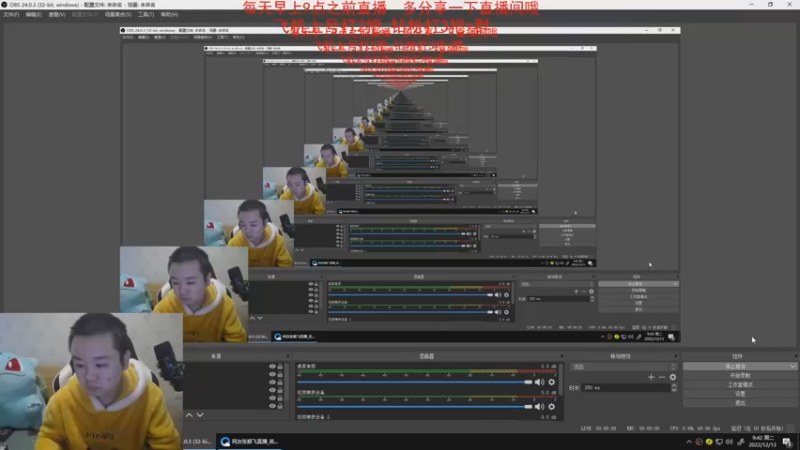The height and width of the screenshot is (450, 800).
Task: Increase transition duration with up stepper
Action: (x=674, y=386)
